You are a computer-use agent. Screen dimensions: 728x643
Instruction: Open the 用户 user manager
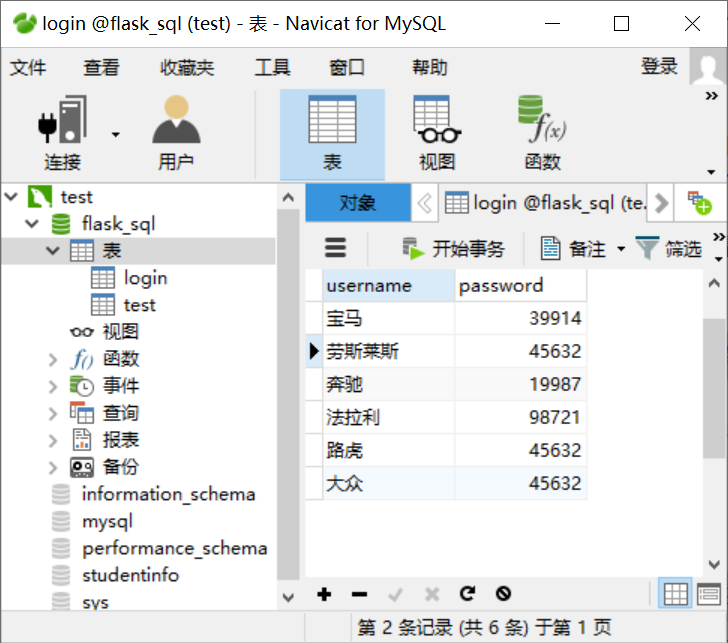click(176, 133)
